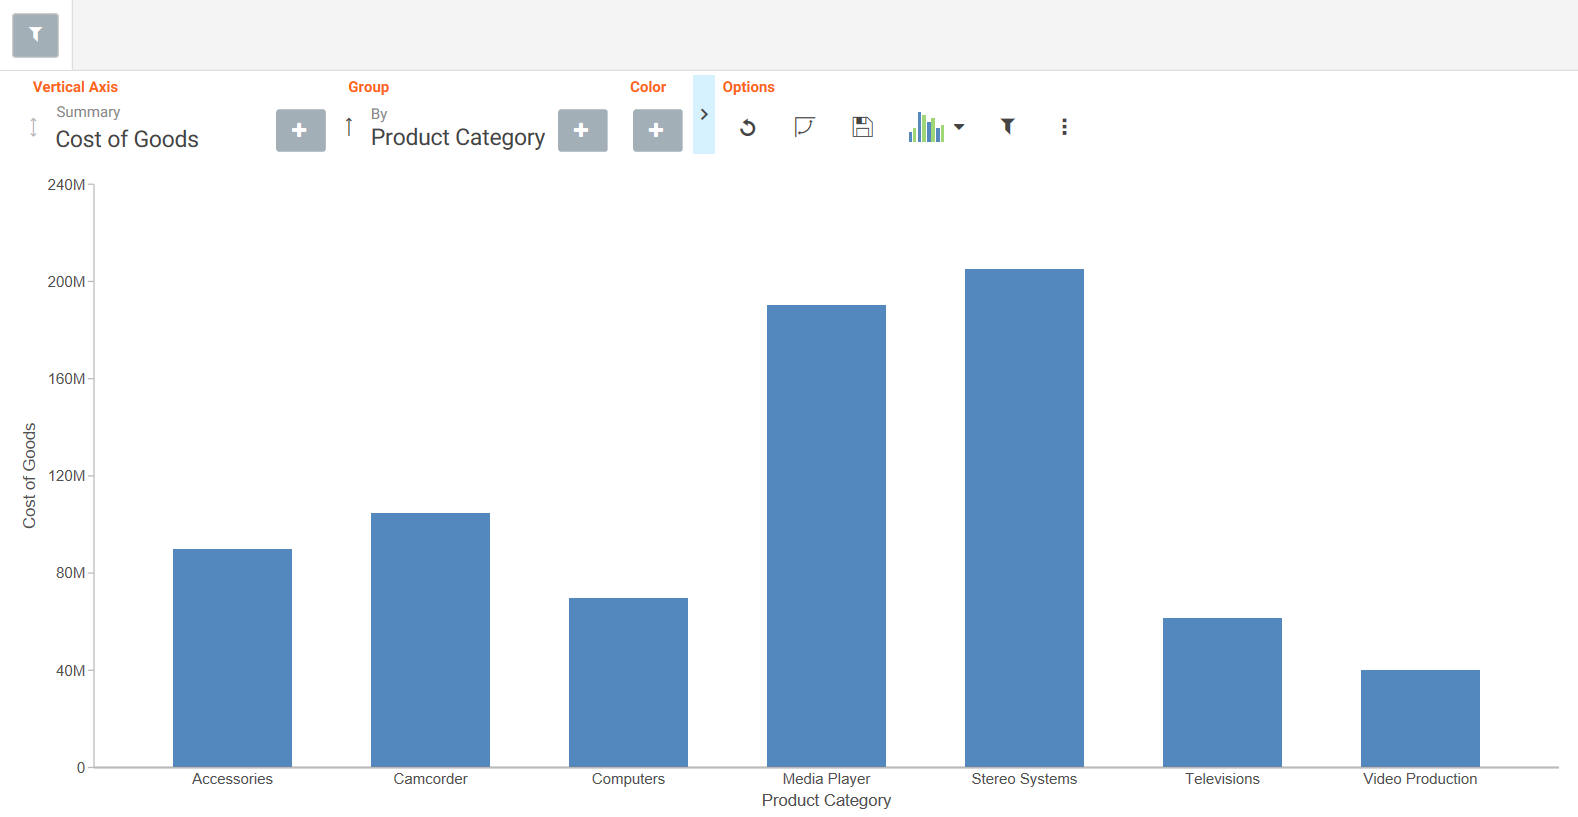Expand the panel with chevron arrow

coord(704,114)
